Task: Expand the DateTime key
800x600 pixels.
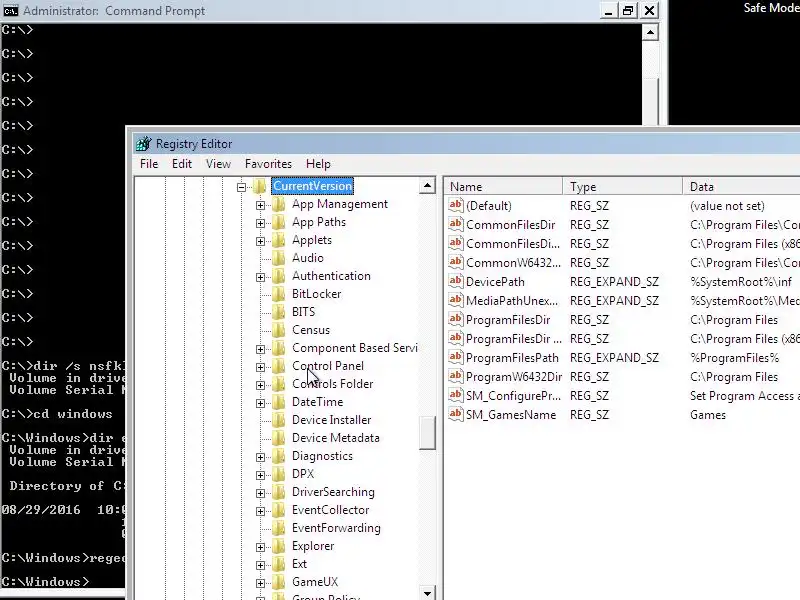Action: tap(260, 403)
